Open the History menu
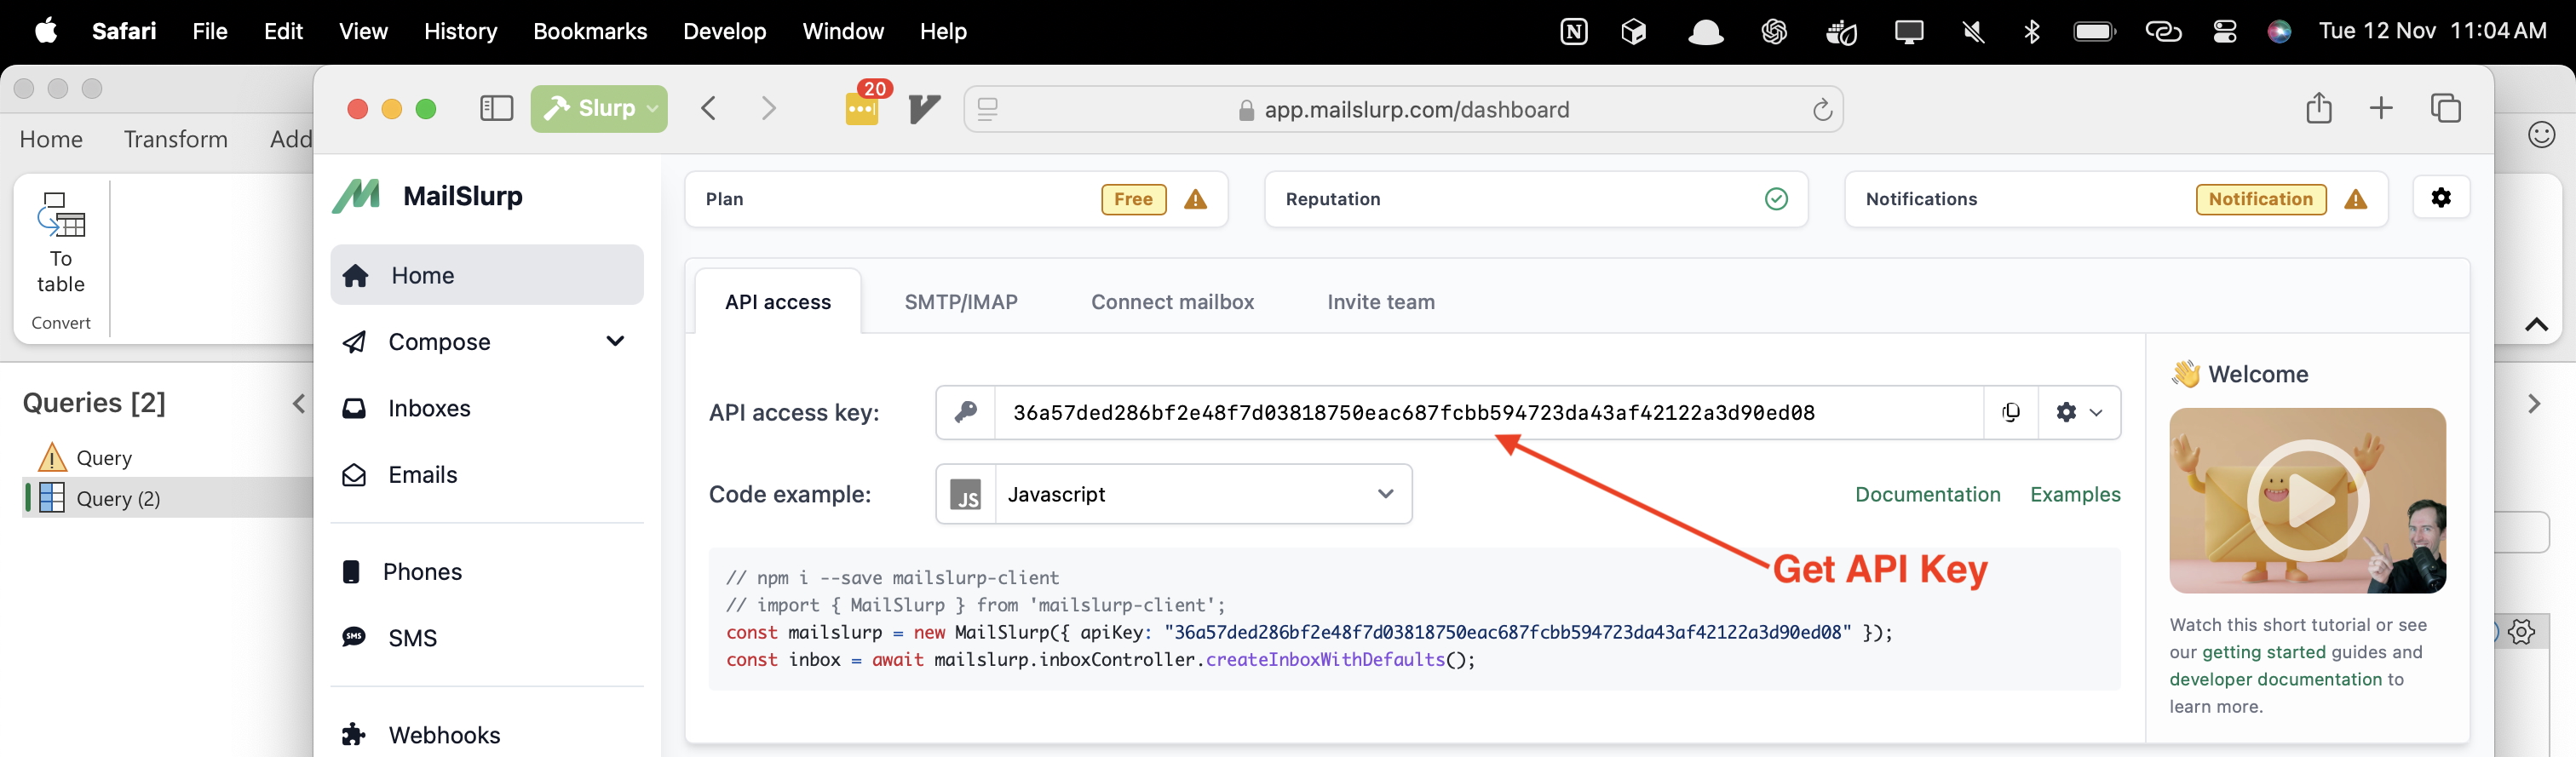Viewport: 2576px width, 757px height. point(460,31)
